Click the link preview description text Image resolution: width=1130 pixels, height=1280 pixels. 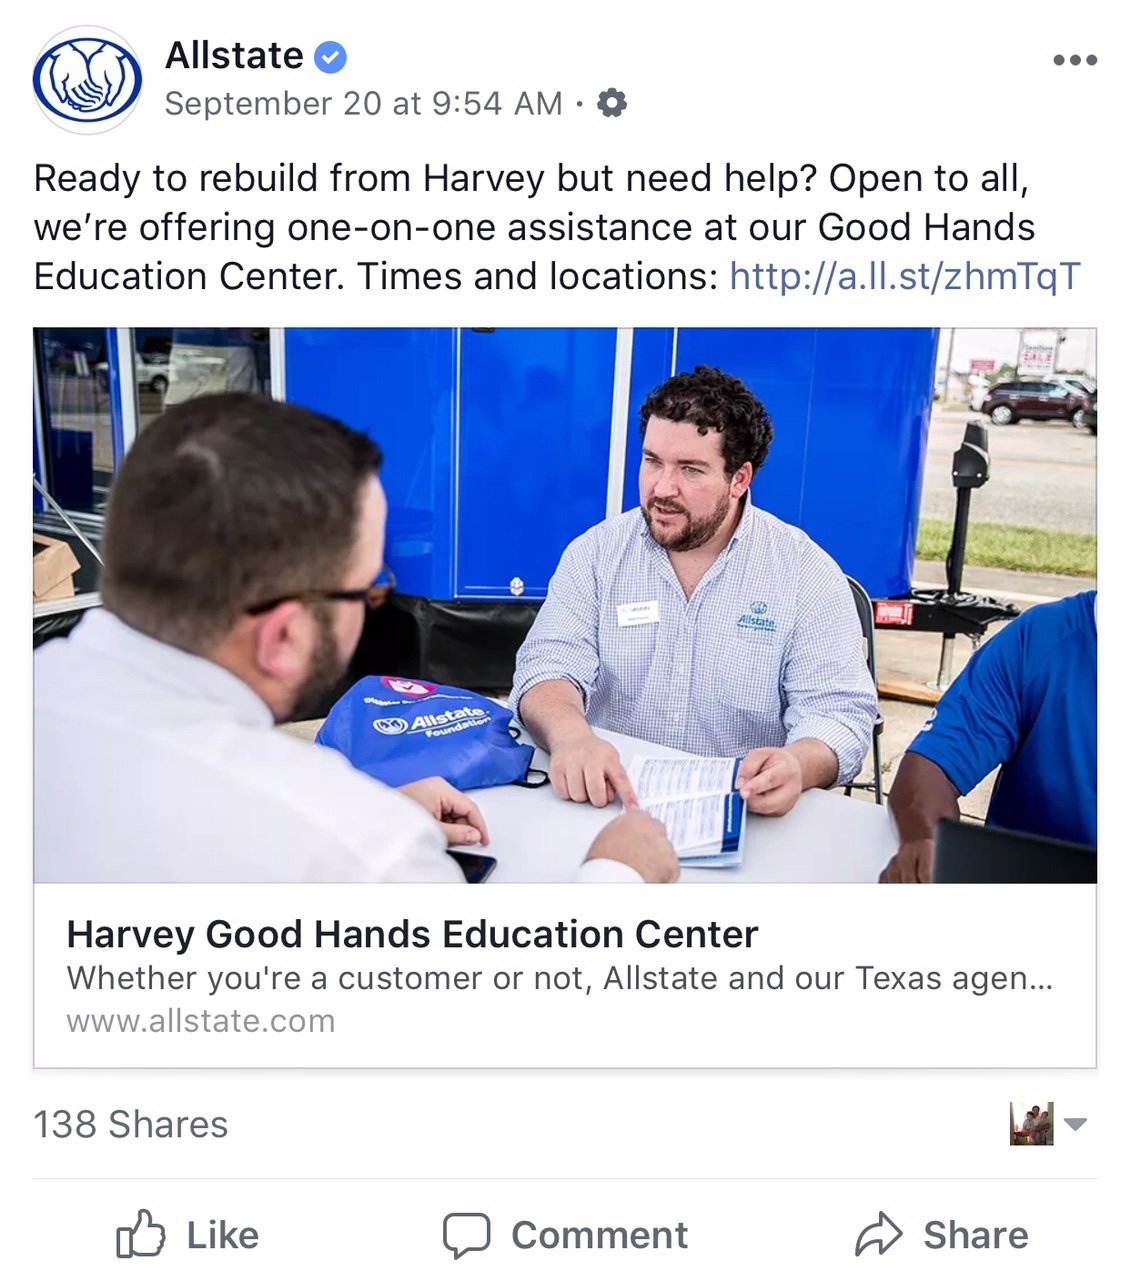(560, 978)
